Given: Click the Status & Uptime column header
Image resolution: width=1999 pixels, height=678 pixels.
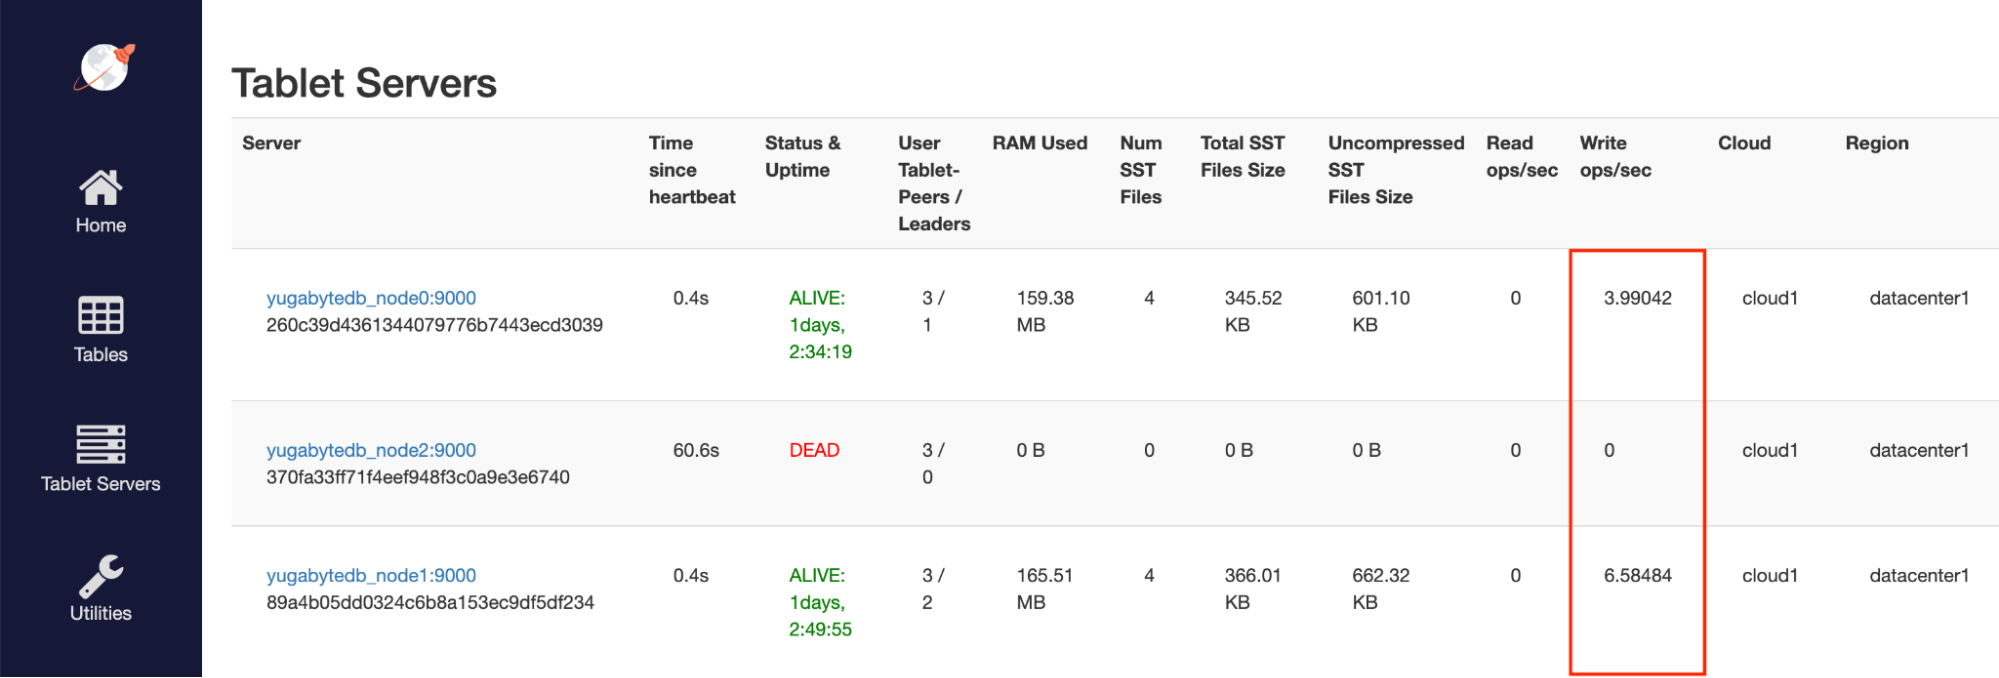Looking at the screenshot, I should [806, 156].
